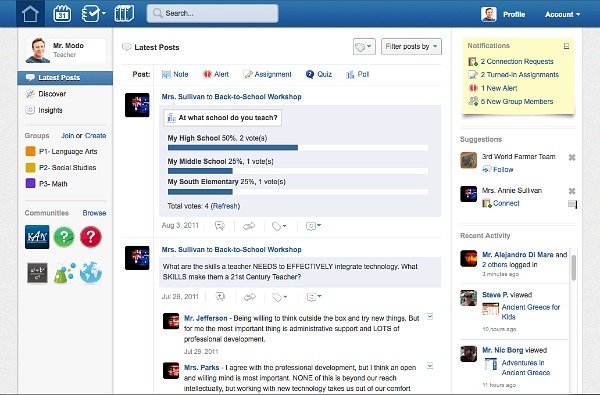Open the KAN community icon
This screenshot has width=600, height=395.
37,237
